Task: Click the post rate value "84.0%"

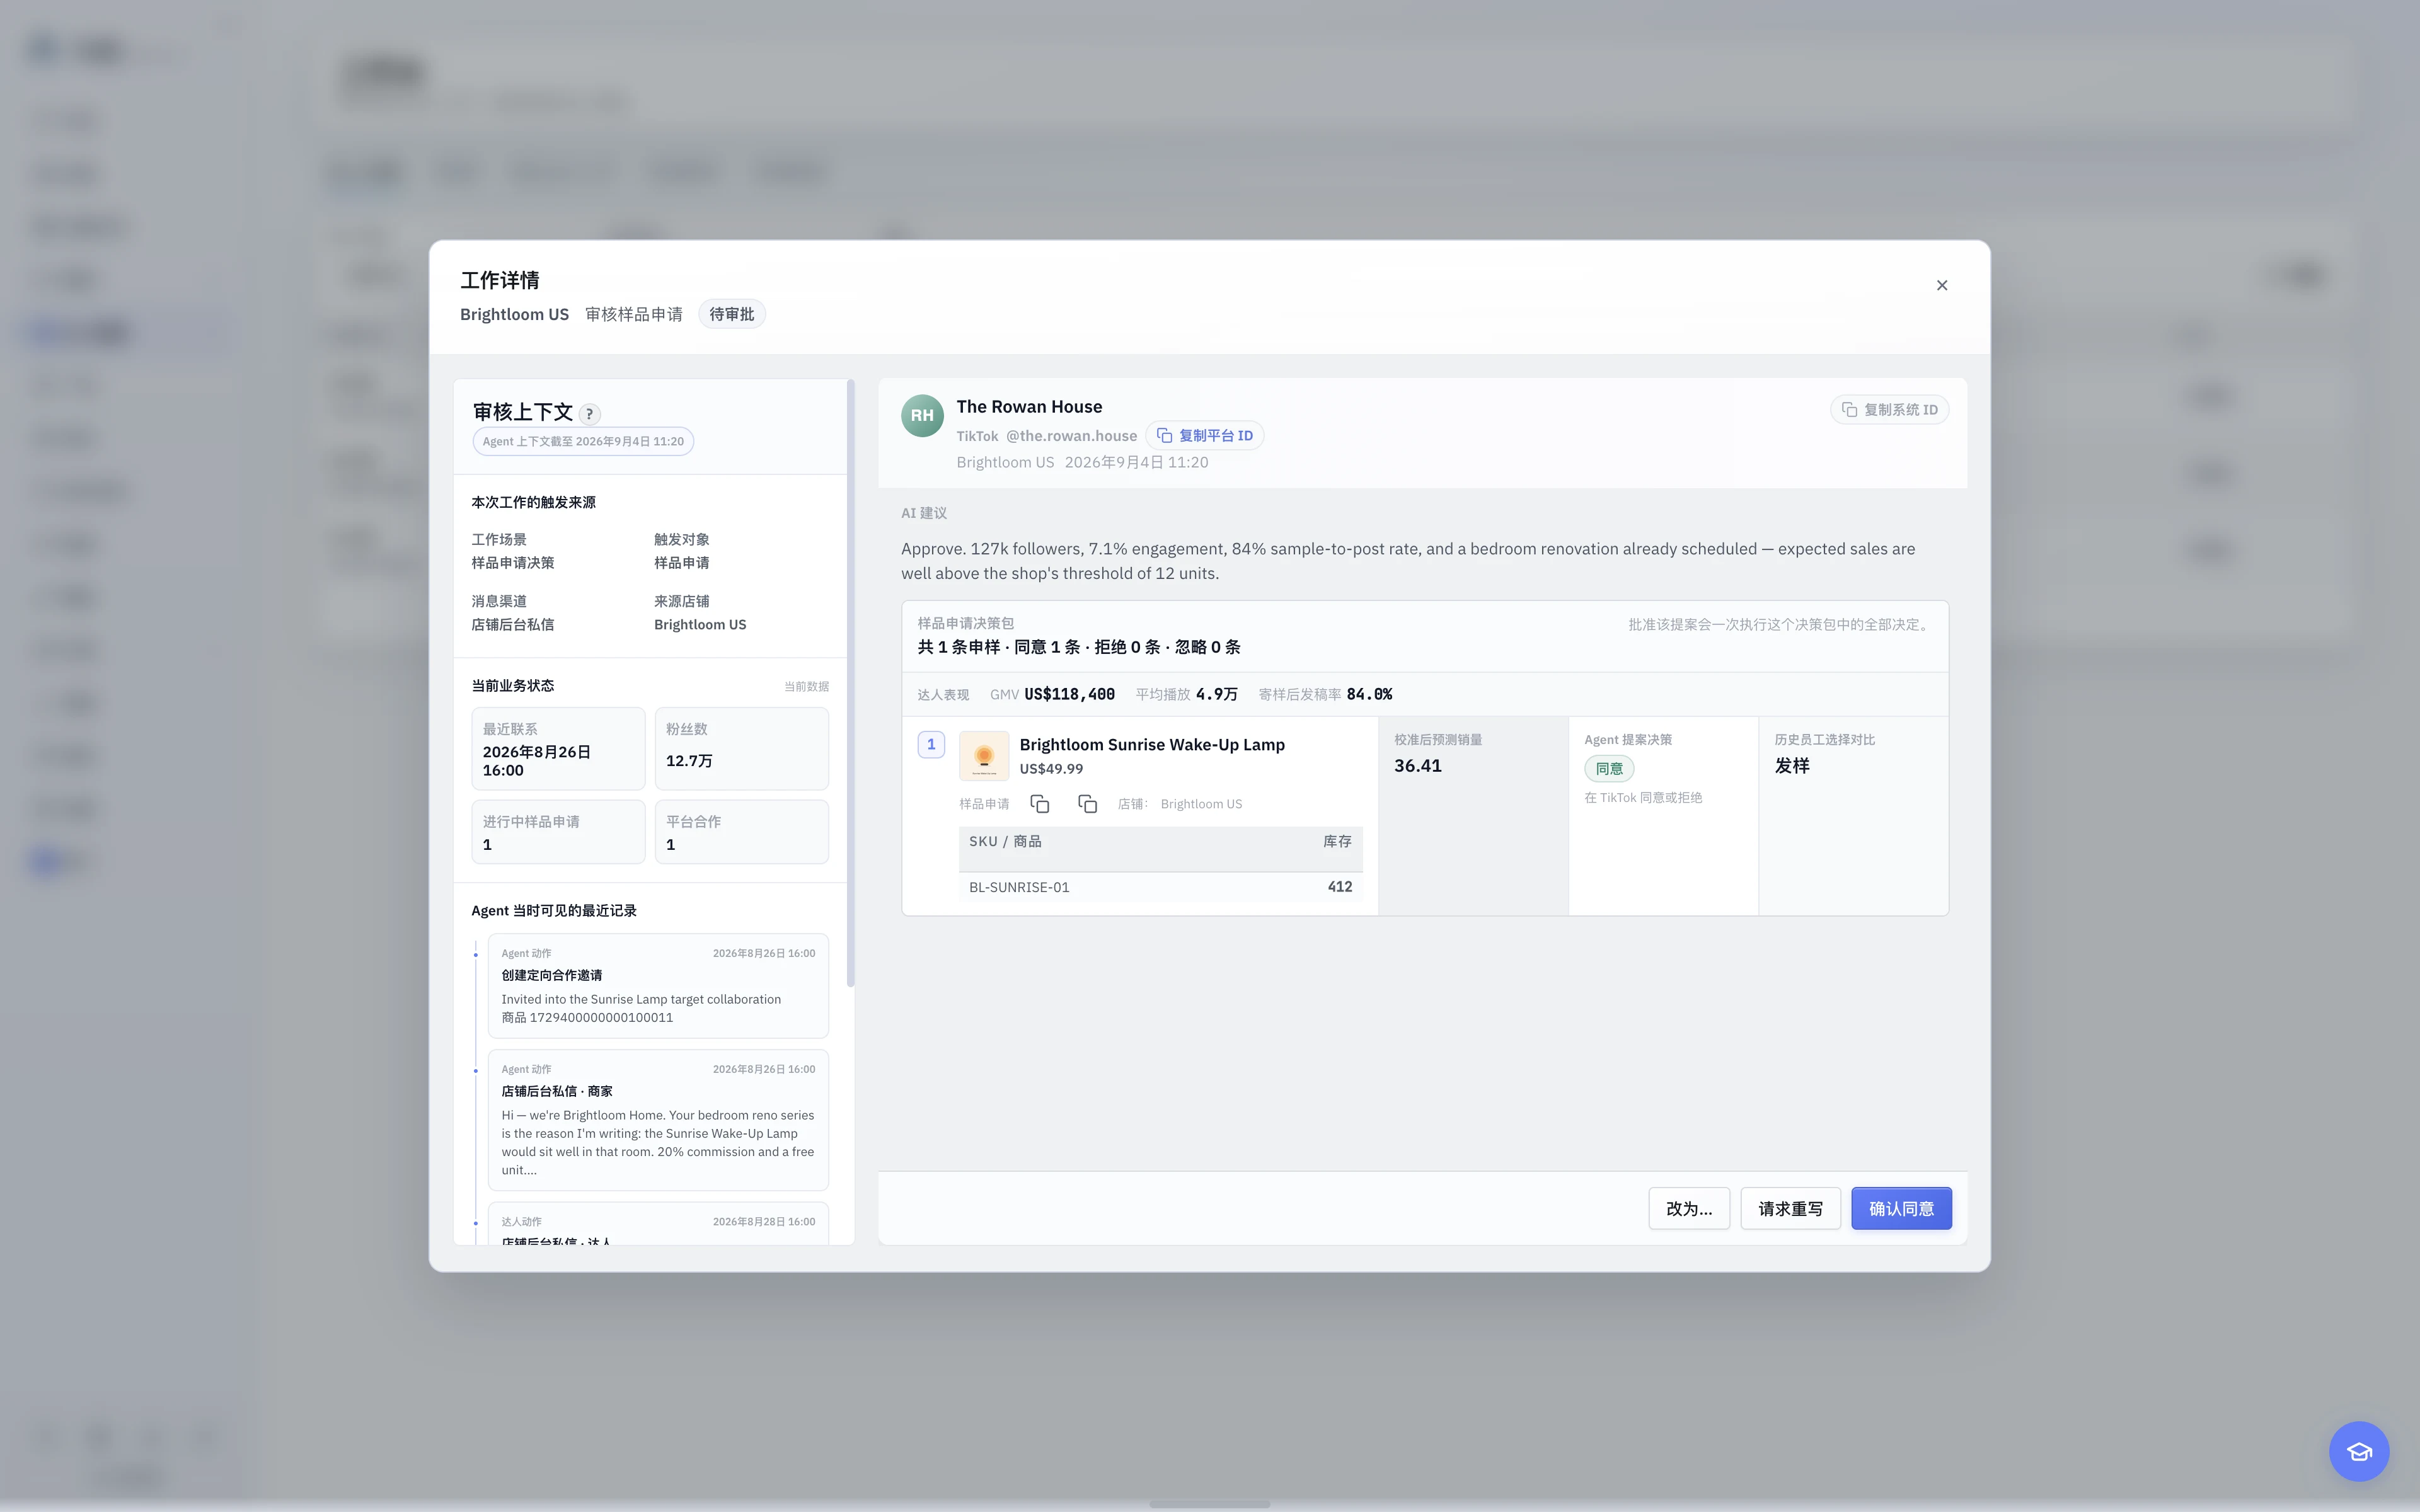Action: point(1369,694)
